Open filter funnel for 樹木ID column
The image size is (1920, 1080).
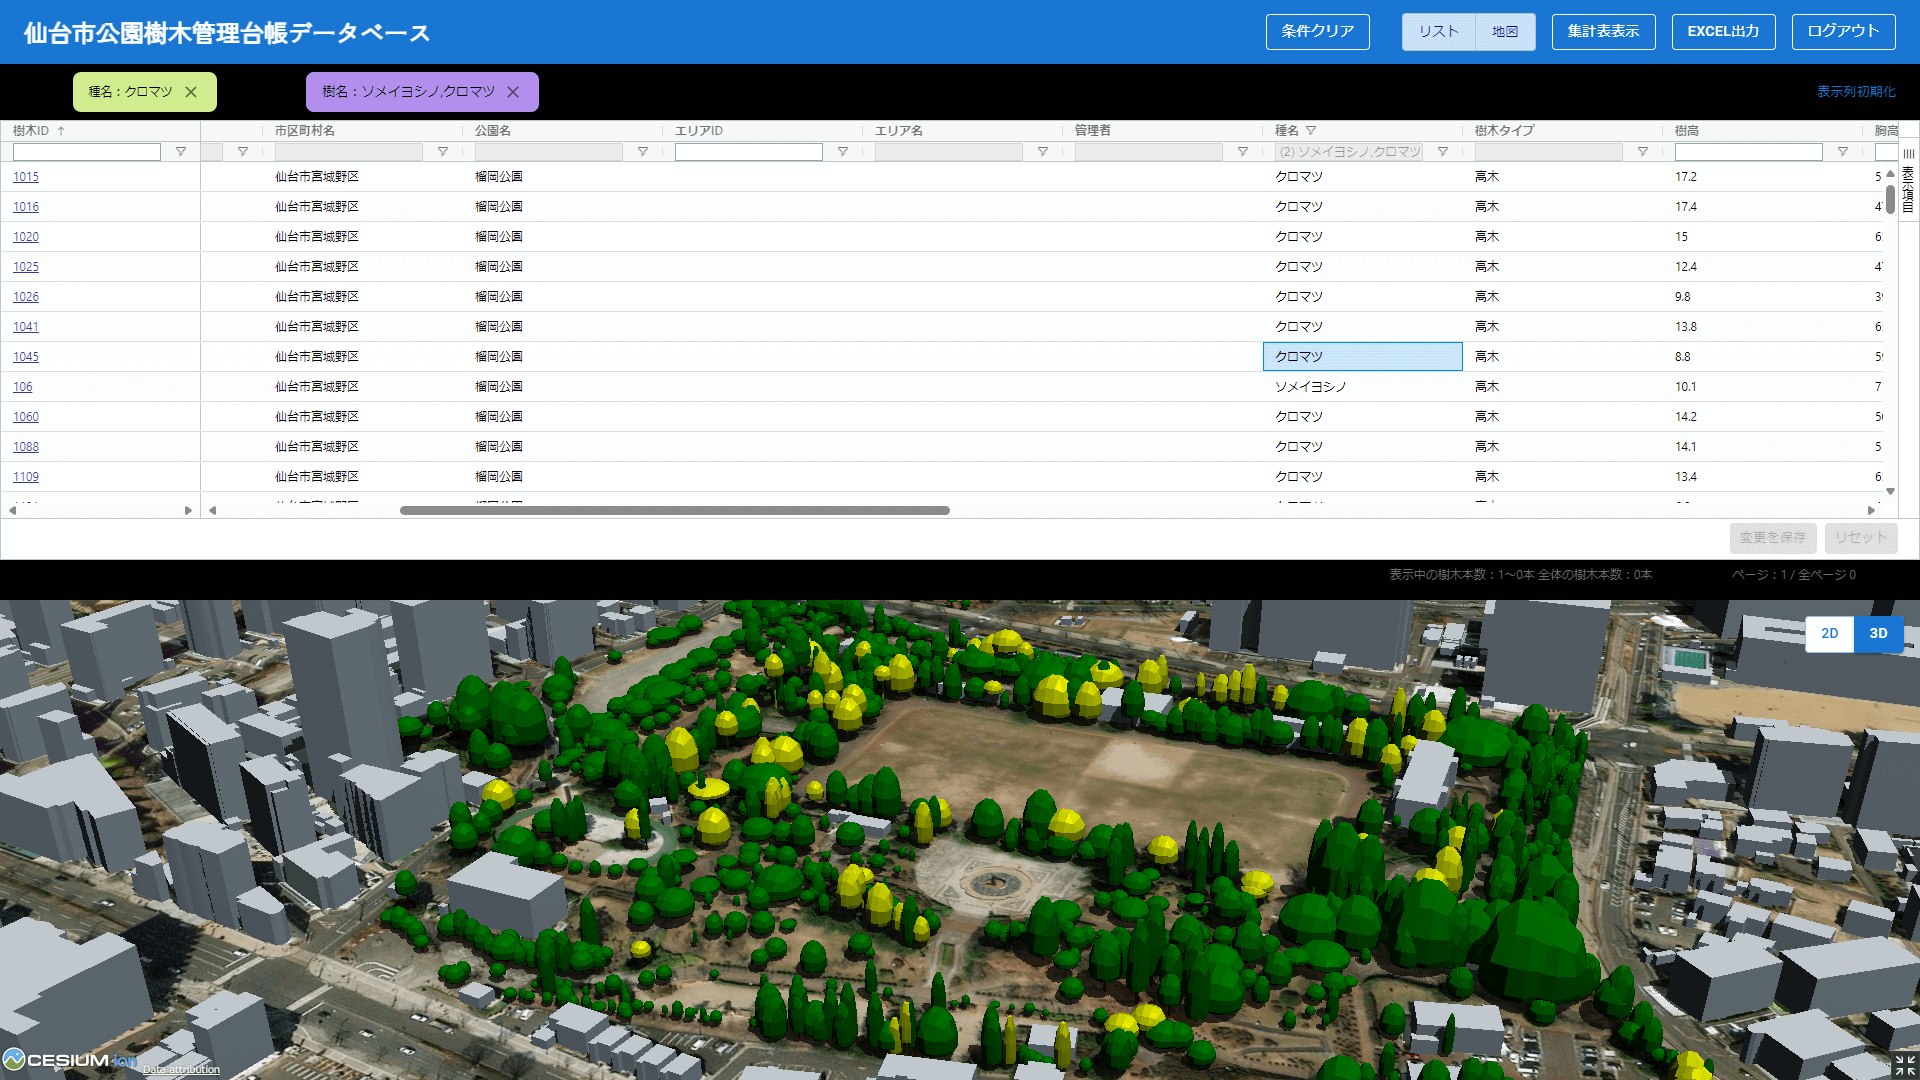(181, 152)
